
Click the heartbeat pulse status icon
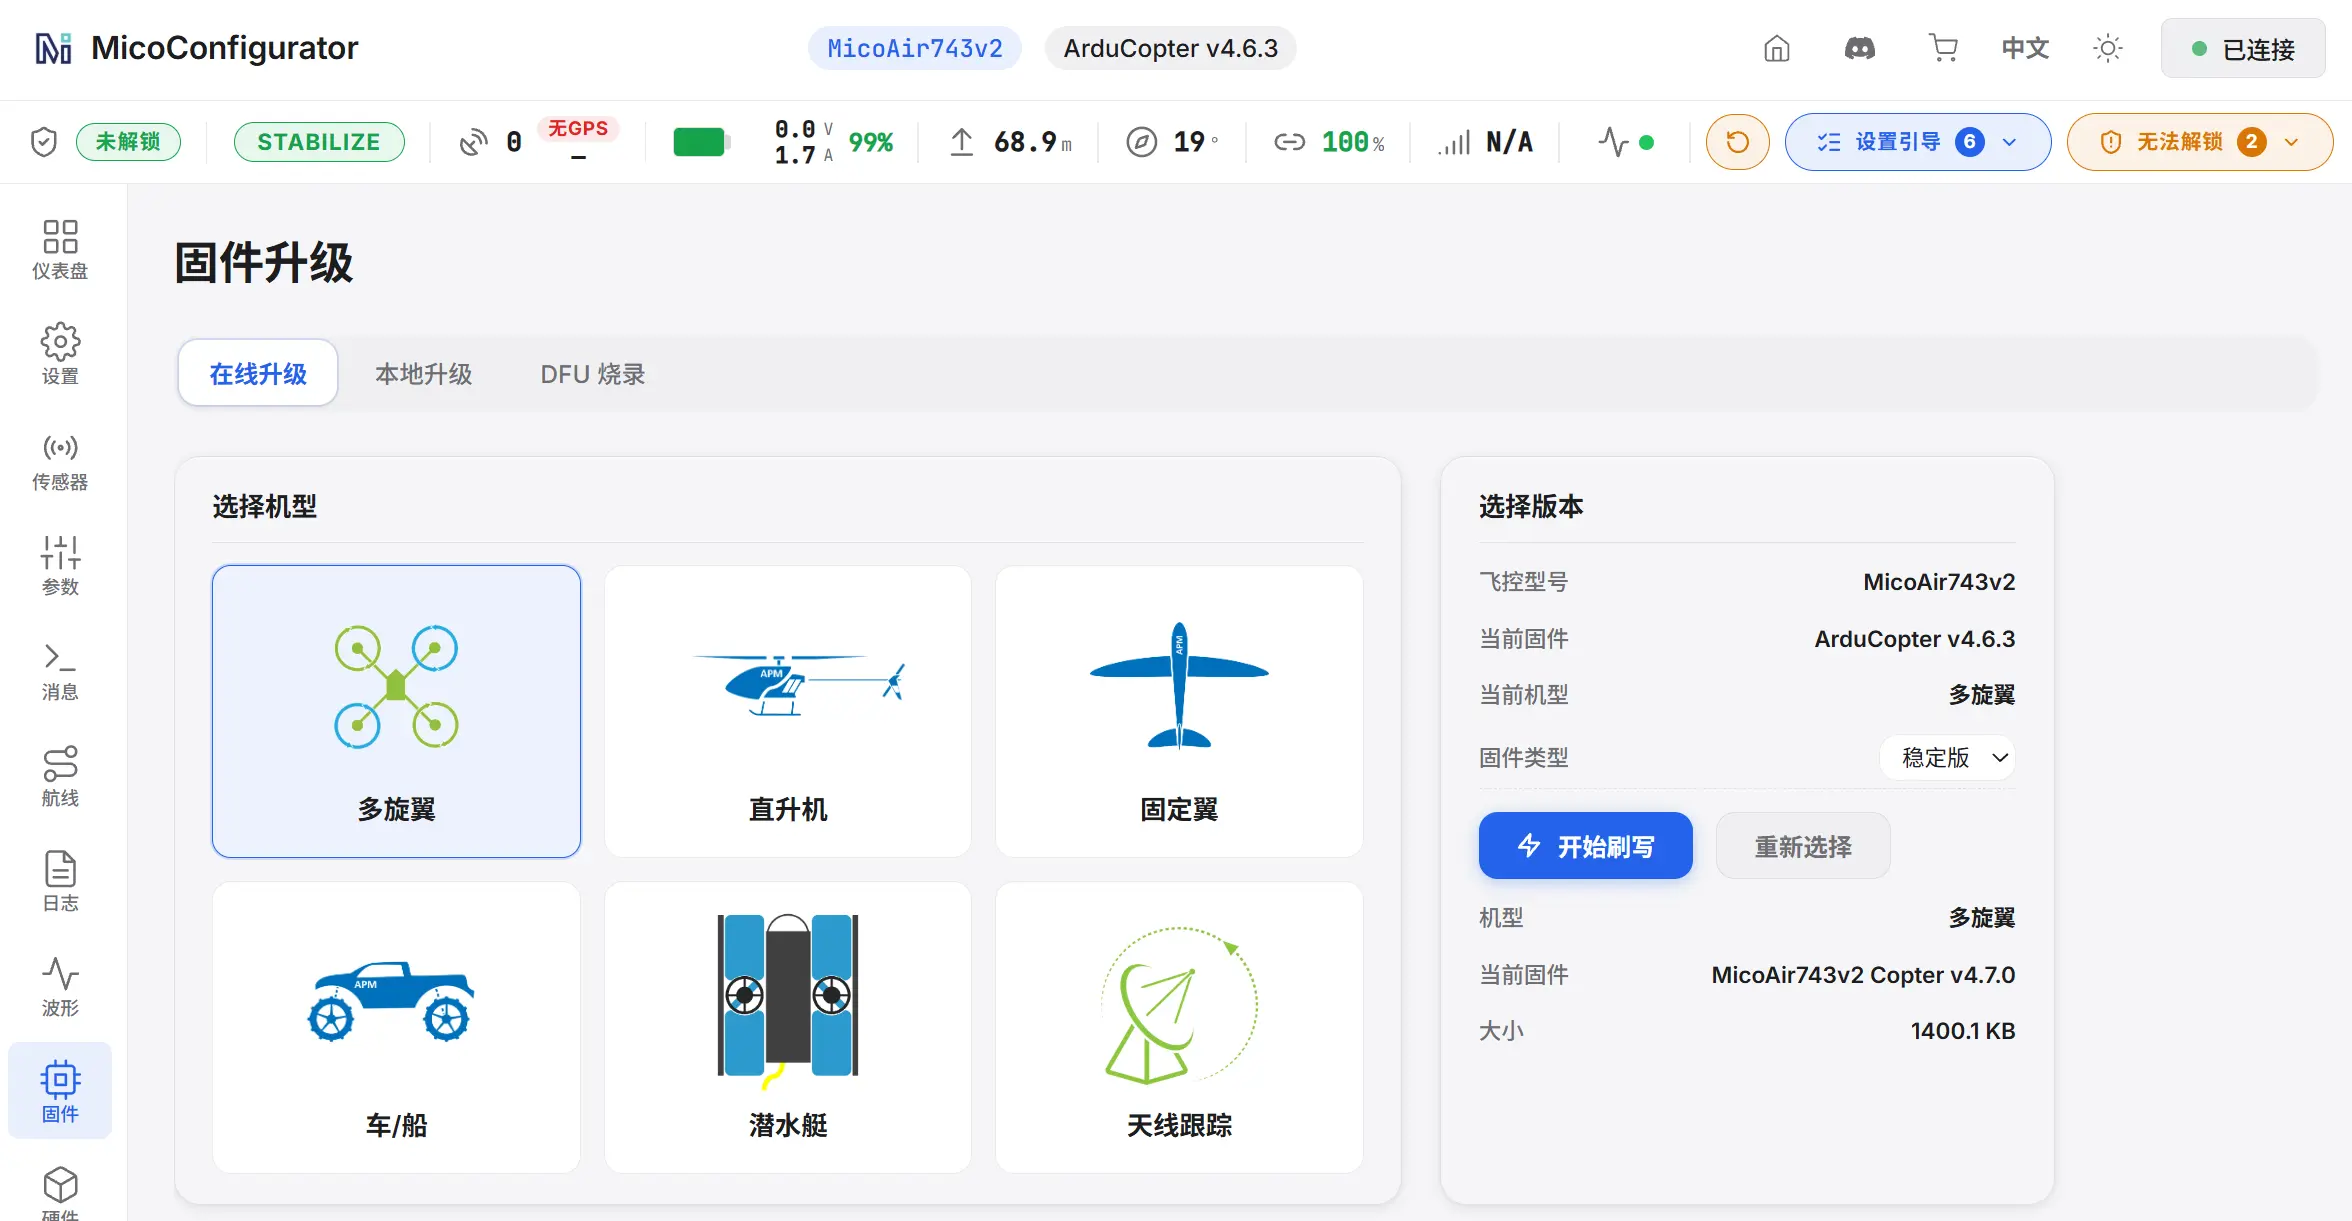click(x=1612, y=142)
